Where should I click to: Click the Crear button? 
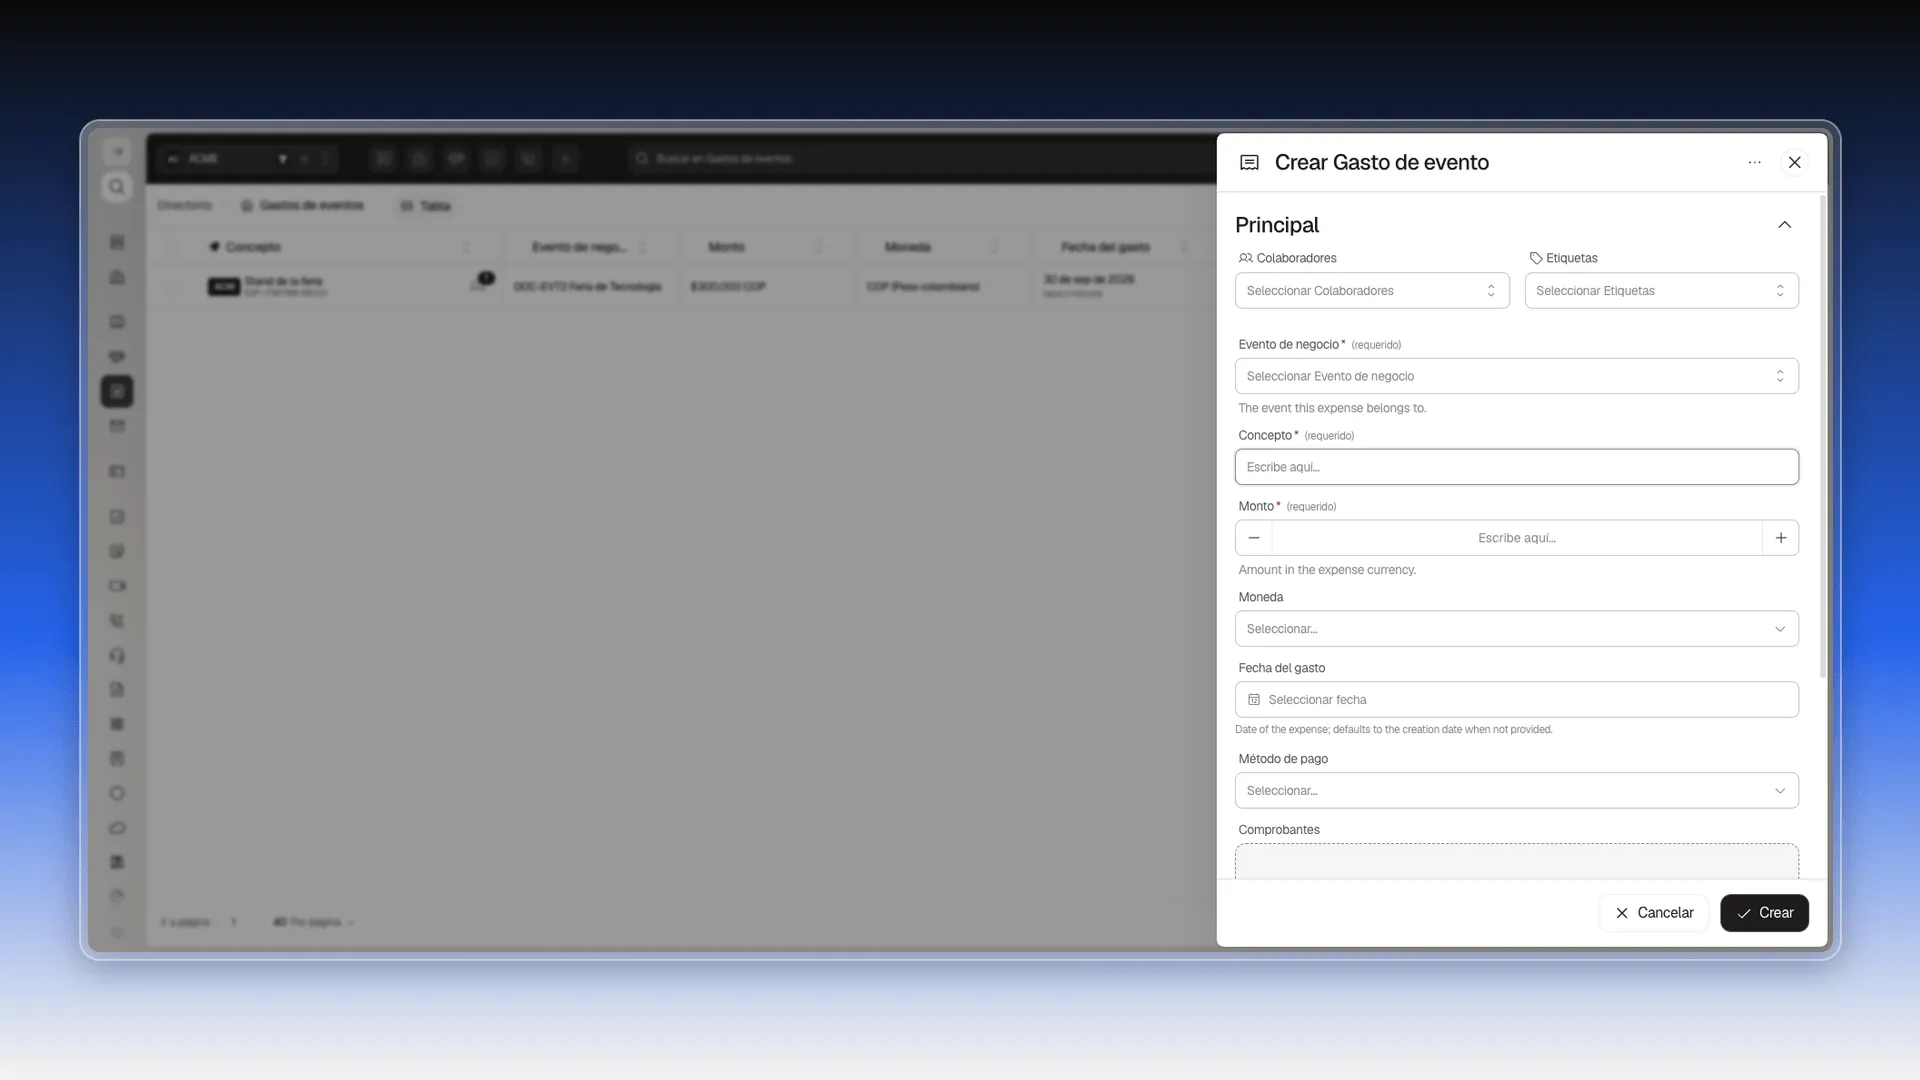pyautogui.click(x=1765, y=913)
